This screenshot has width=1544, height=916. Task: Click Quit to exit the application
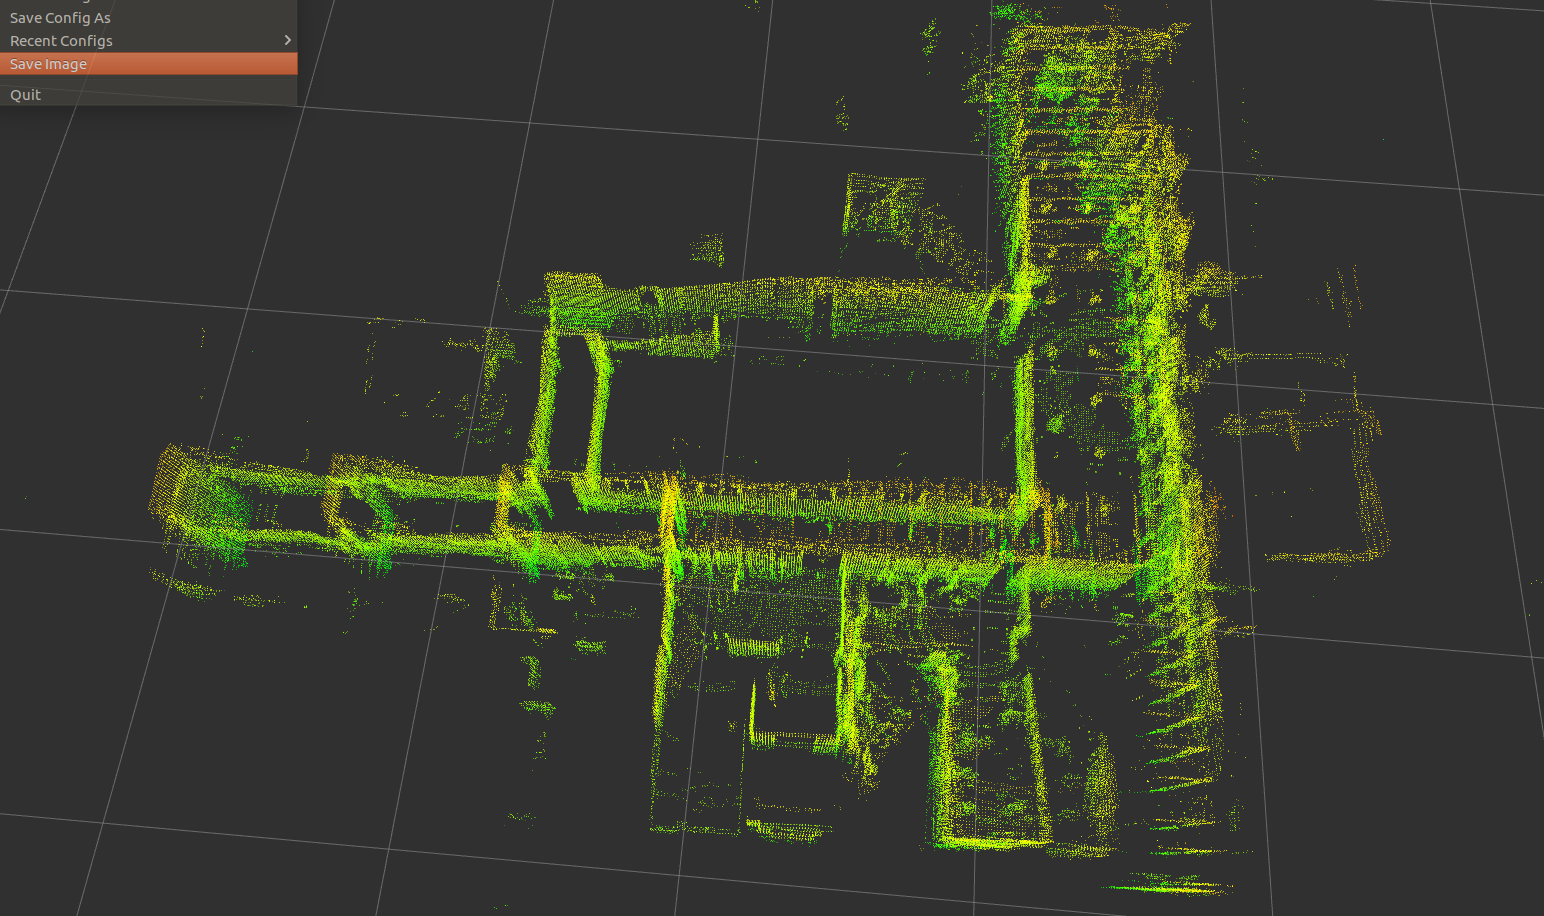[x=25, y=94]
